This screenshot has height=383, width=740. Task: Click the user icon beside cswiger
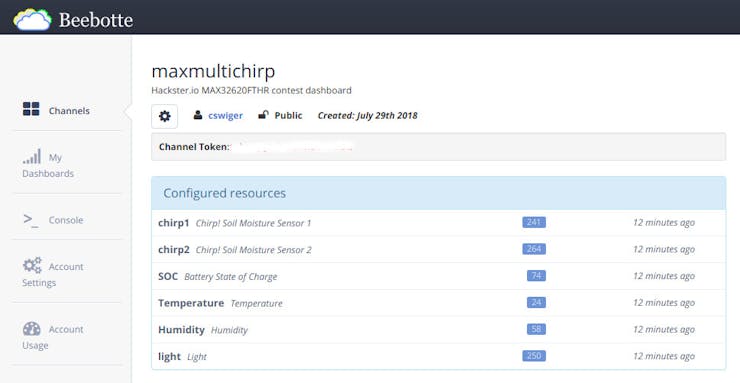(x=198, y=115)
